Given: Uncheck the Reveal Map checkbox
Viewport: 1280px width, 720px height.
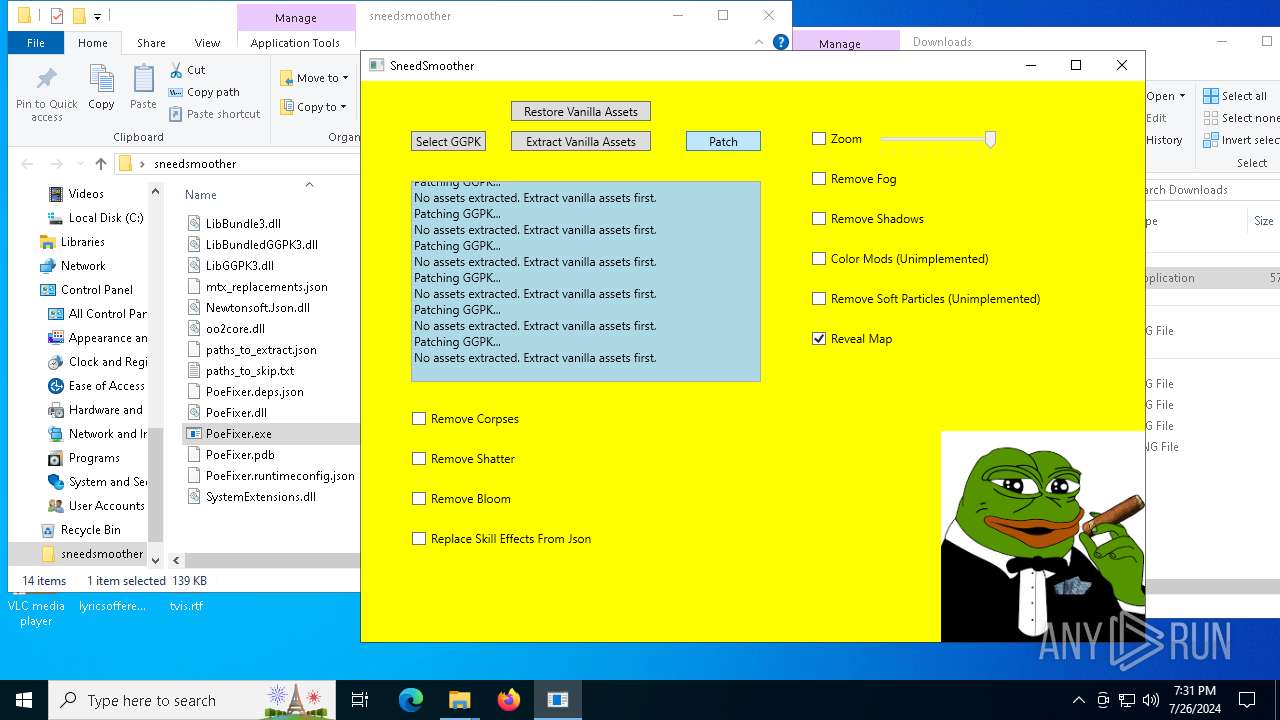Looking at the screenshot, I should point(819,338).
